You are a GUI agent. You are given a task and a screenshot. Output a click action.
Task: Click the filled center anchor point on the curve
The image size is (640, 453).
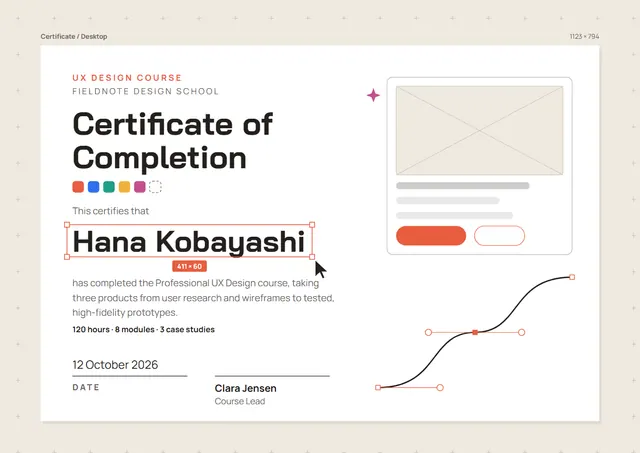[475, 333]
